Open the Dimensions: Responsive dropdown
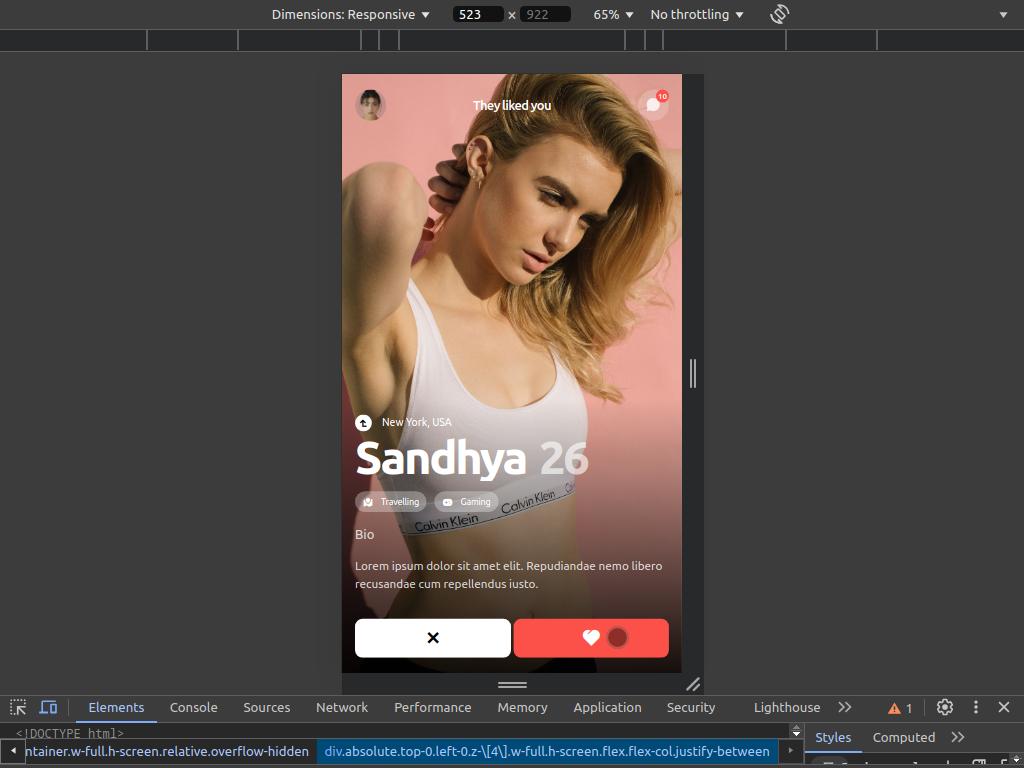This screenshot has height=768, width=1024. pyautogui.click(x=350, y=14)
